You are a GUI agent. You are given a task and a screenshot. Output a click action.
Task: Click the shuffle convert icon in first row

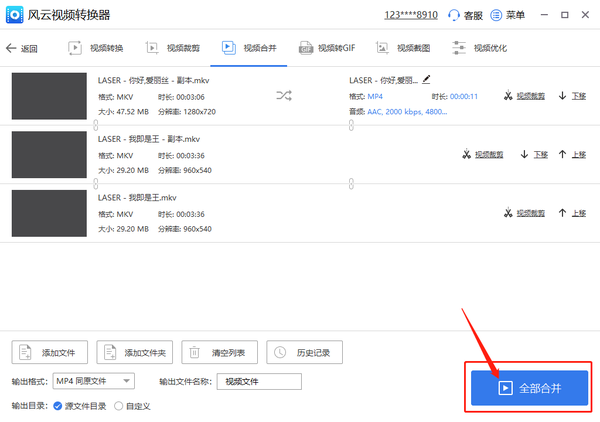(x=284, y=95)
